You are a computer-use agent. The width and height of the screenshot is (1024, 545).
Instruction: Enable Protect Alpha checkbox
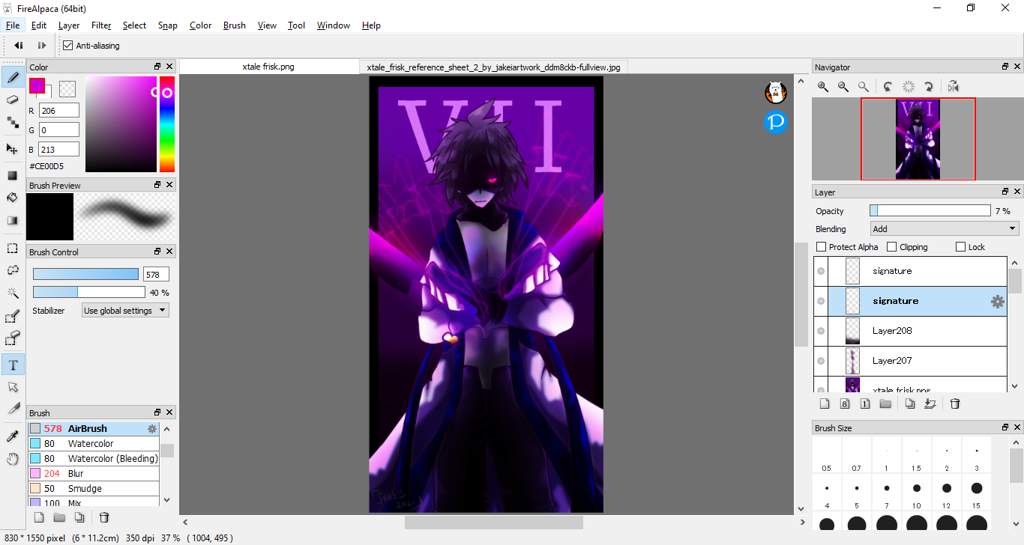click(x=821, y=247)
